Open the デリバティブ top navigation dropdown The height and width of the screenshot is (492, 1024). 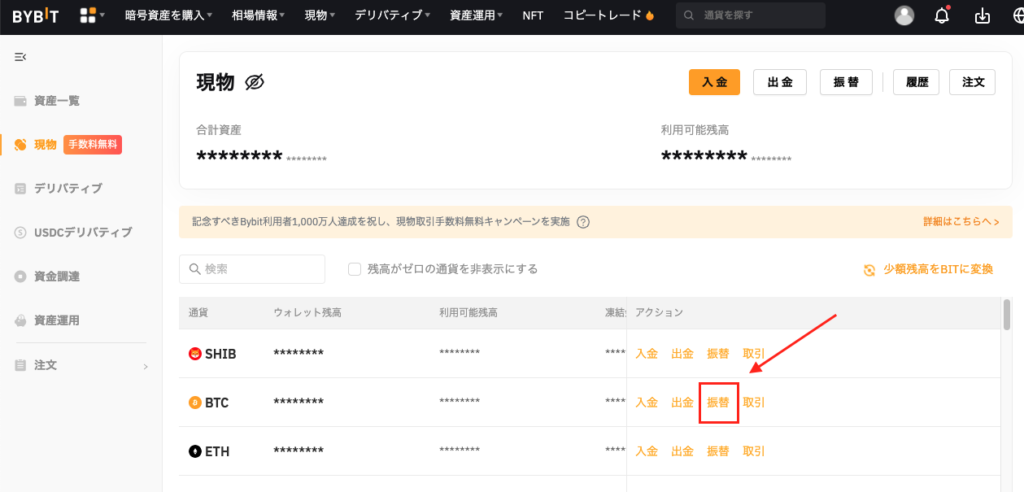[x=392, y=16]
